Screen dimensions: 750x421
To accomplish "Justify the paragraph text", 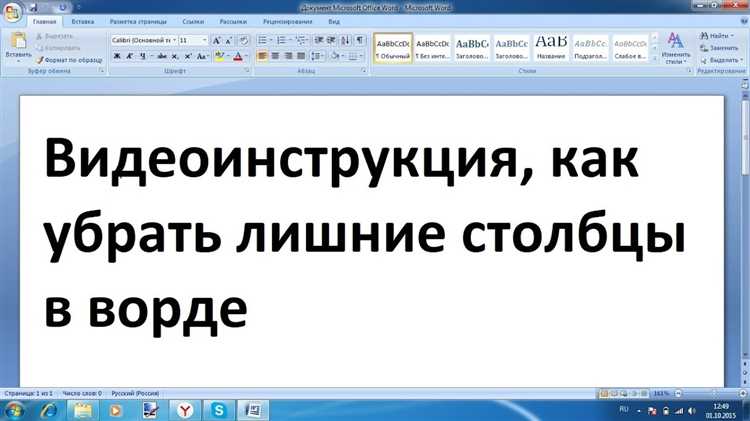I will pyautogui.click(x=301, y=56).
